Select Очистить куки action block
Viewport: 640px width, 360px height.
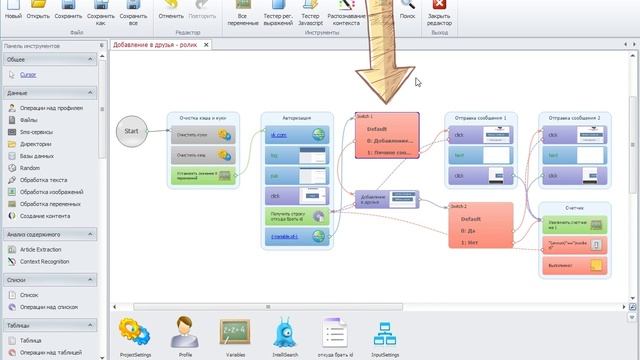[x=203, y=135]
